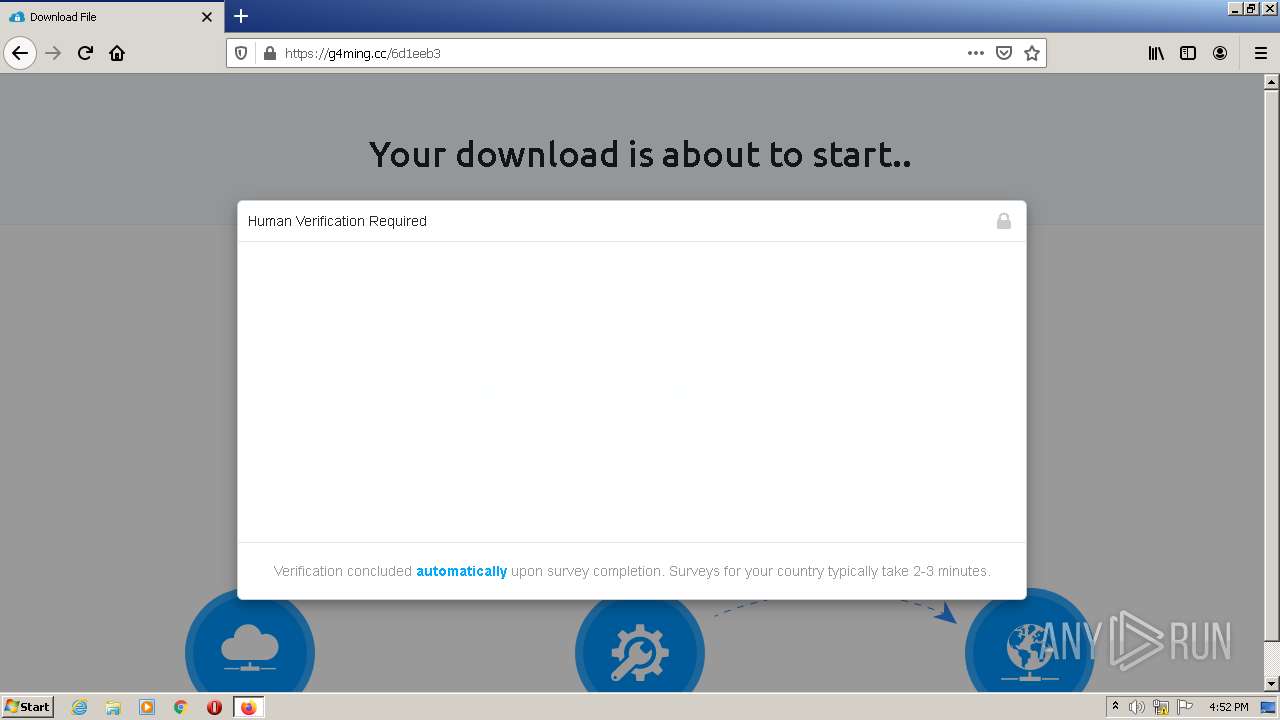Click the page scrollbar down arrow
Viewport: 1280px width, 720px height.
pos(1272,684)
